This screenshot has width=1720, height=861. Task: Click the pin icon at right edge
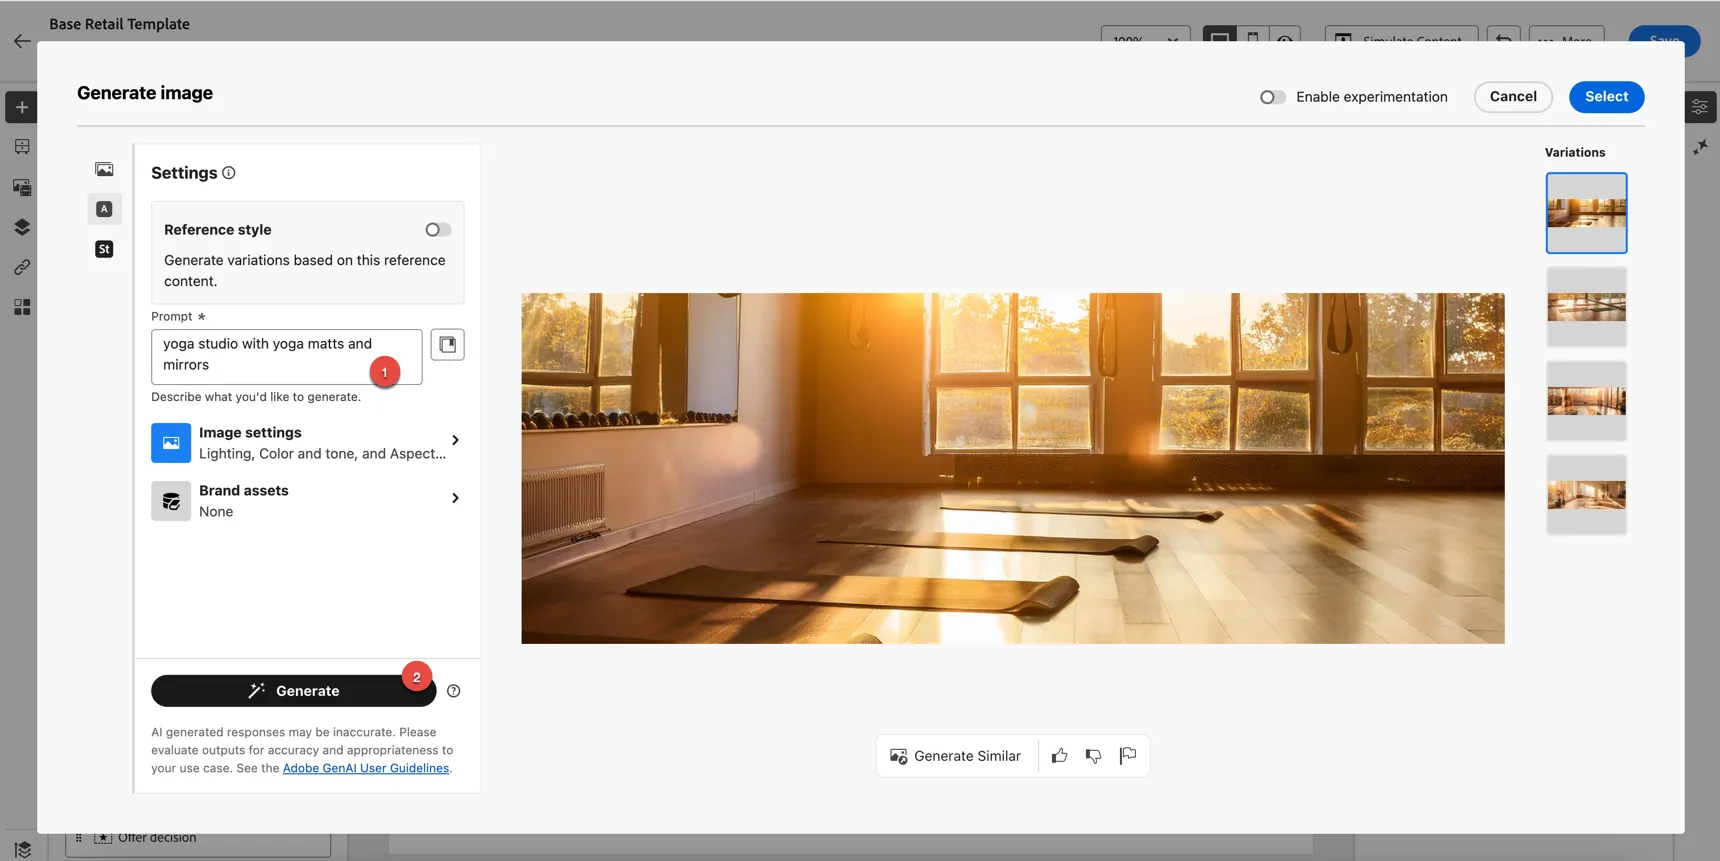1700,147
